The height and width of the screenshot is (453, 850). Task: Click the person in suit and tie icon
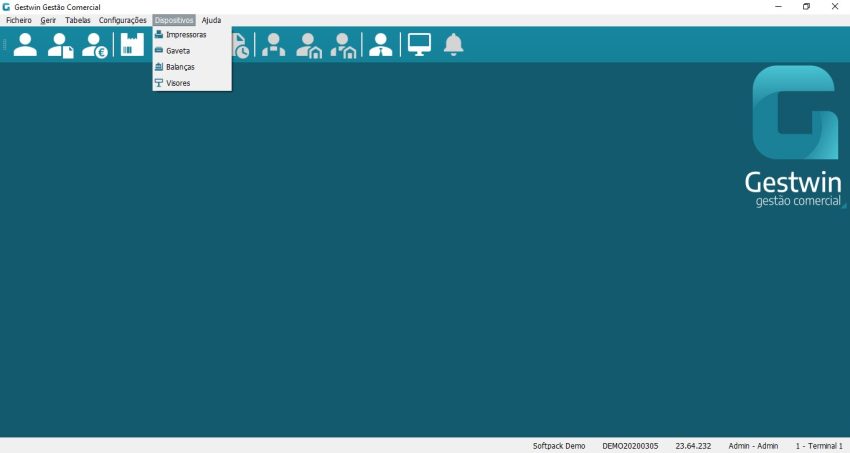(x=380, y=45)
